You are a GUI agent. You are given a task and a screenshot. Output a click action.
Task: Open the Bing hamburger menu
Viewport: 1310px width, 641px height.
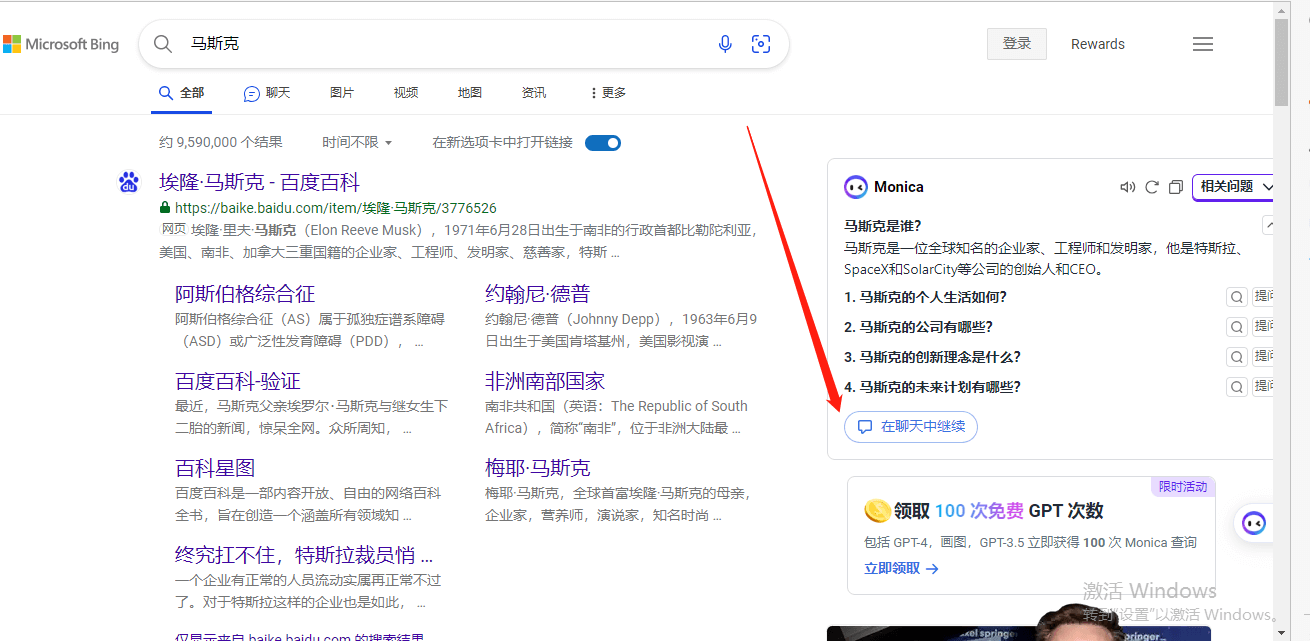(1203, 44)
